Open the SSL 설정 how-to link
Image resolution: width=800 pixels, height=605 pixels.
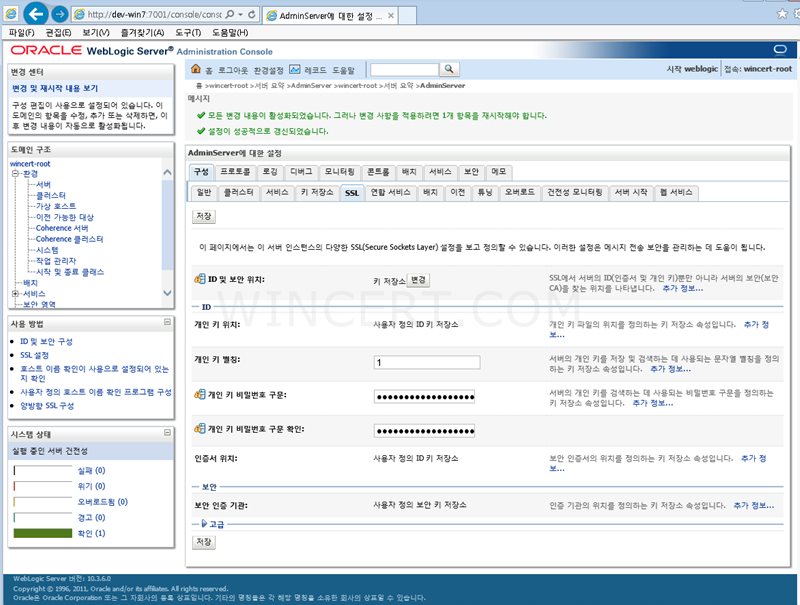coord(35,355)
